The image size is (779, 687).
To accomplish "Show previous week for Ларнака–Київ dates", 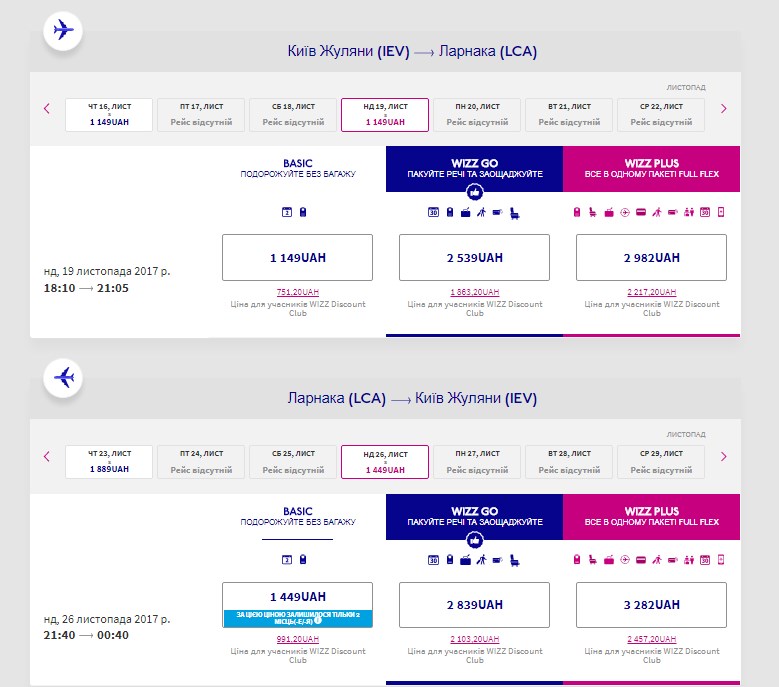I will click(x=46, y=457).
